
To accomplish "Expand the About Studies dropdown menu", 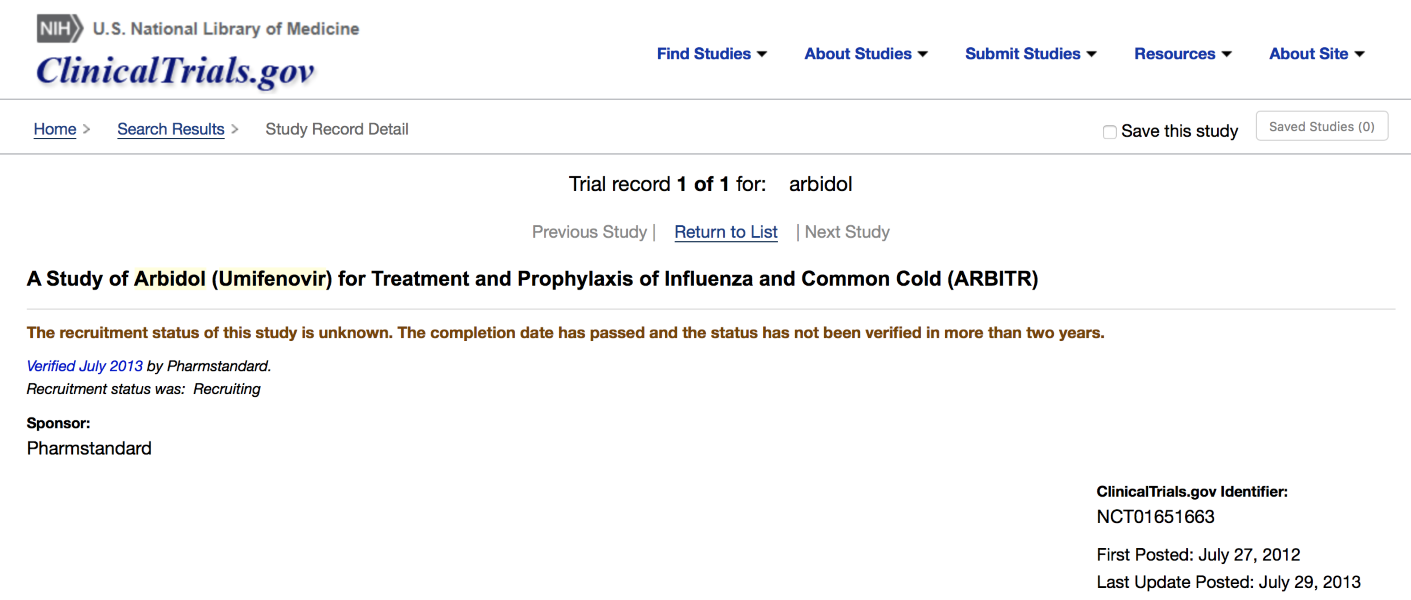I will tap(866, 54).
